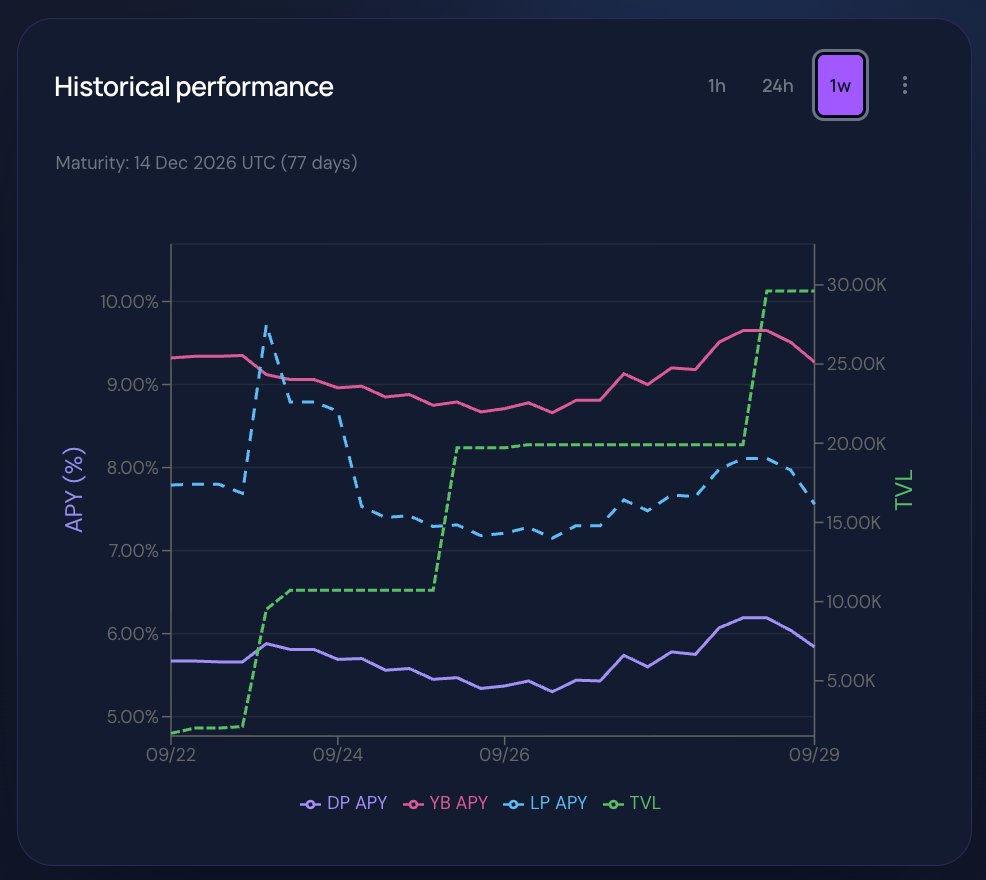Click the 09/26 x-axis date label
Screen dimensions: 986x880
point(504,755)
